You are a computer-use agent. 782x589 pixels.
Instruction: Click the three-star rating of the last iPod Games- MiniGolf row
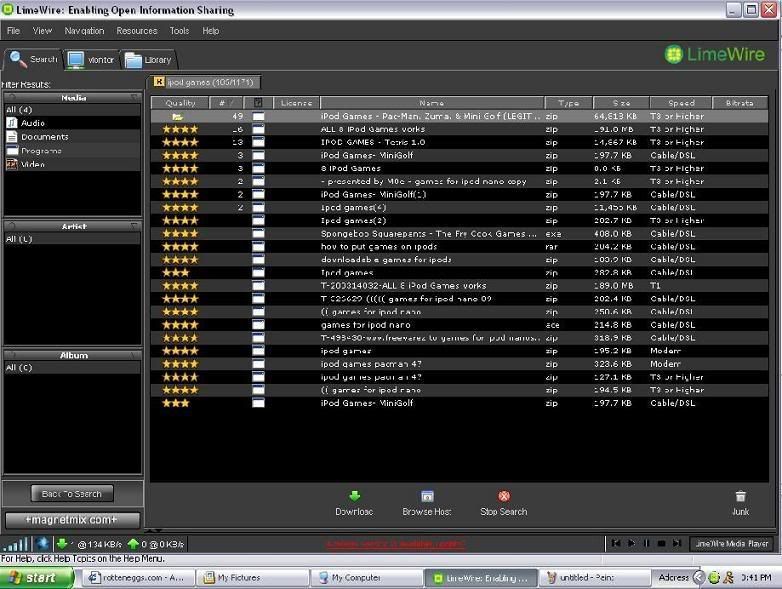coord(176,403)
